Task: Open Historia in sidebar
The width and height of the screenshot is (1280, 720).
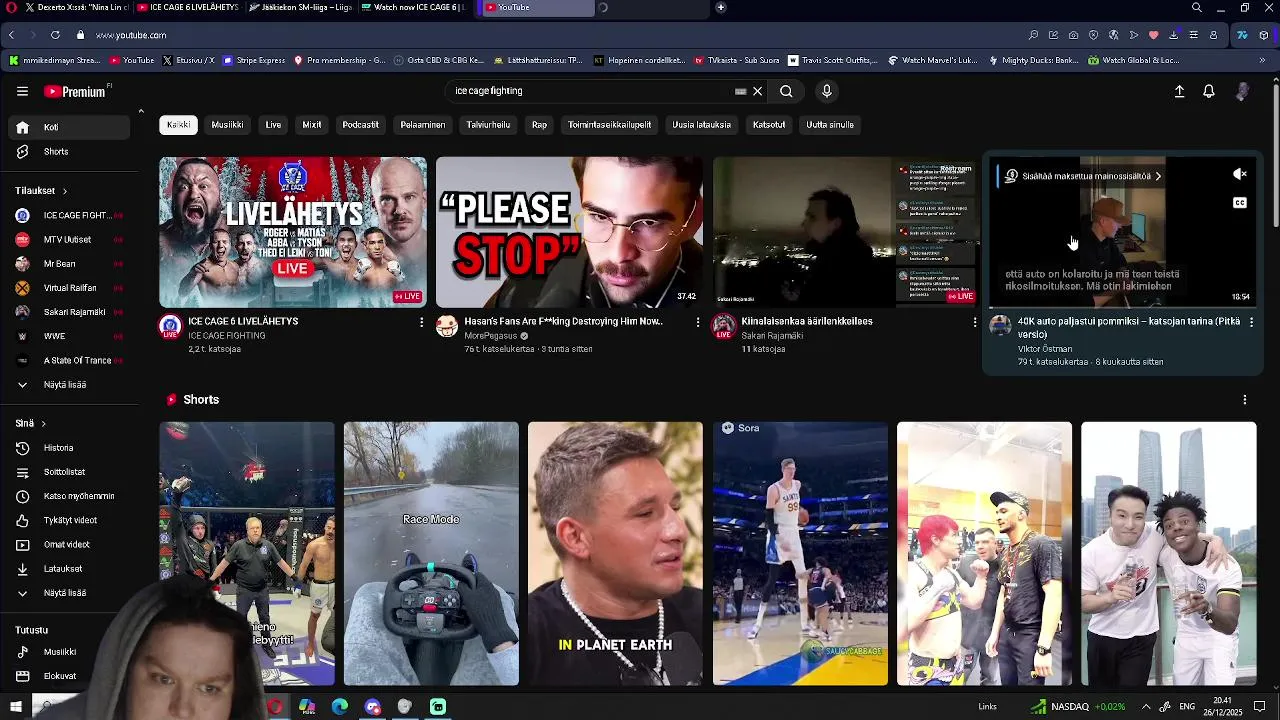Action: (69, 448)
